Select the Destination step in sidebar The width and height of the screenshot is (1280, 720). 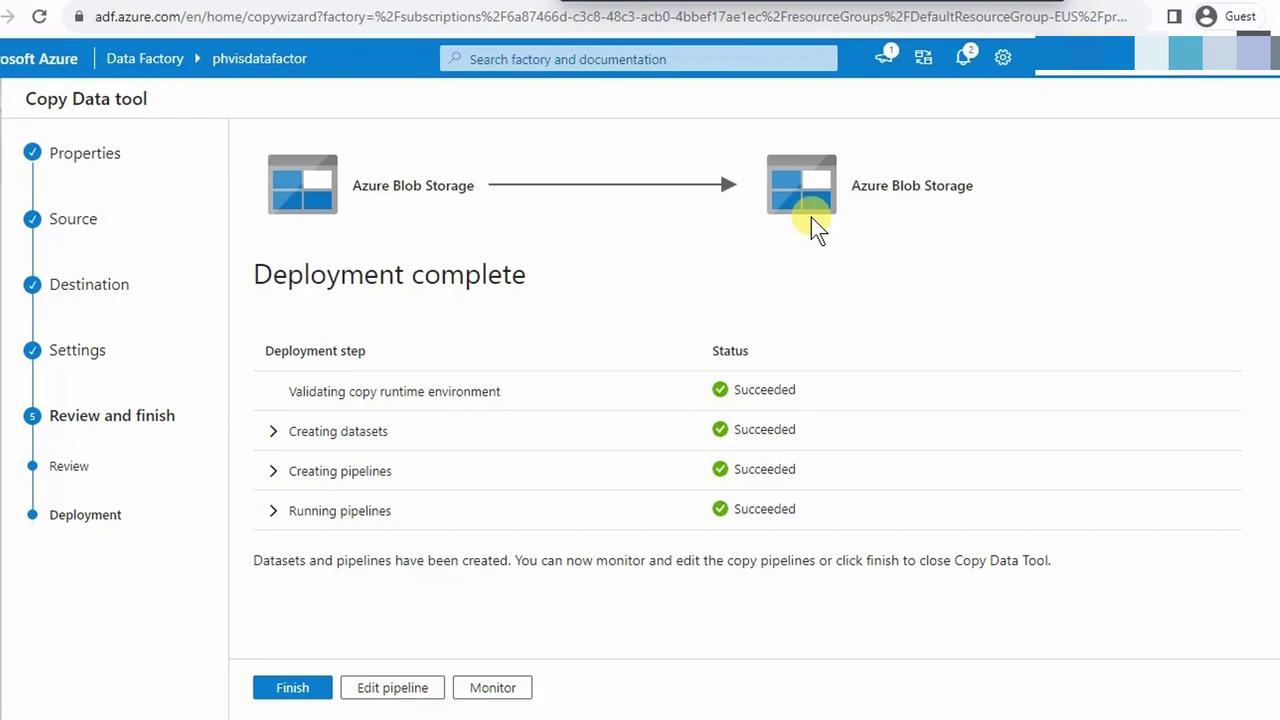[x=89, y=285]
